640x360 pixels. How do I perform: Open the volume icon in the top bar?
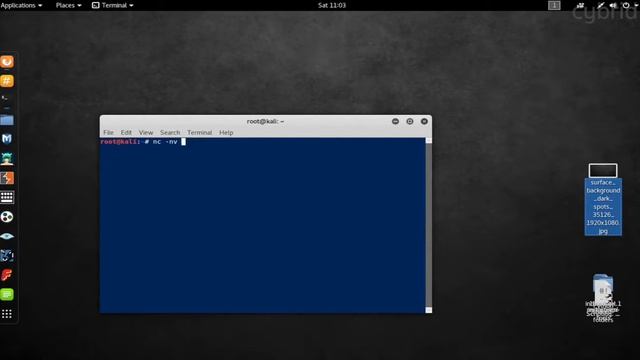[x=613, y=5]
